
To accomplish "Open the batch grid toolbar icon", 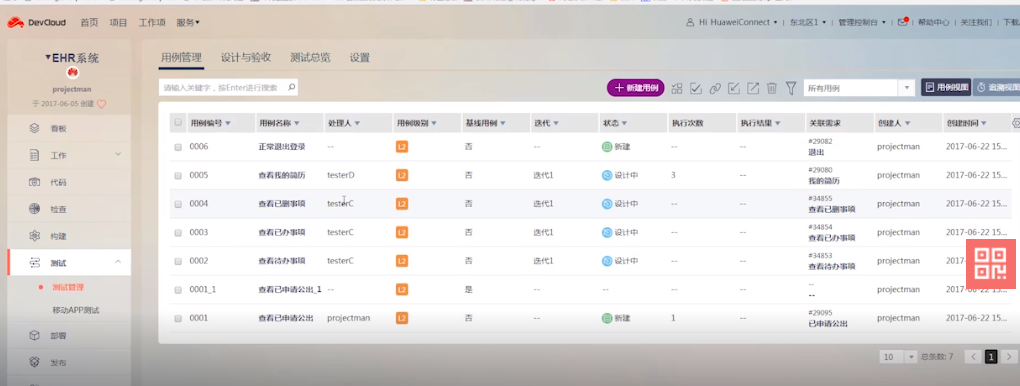I will (677, 89).
